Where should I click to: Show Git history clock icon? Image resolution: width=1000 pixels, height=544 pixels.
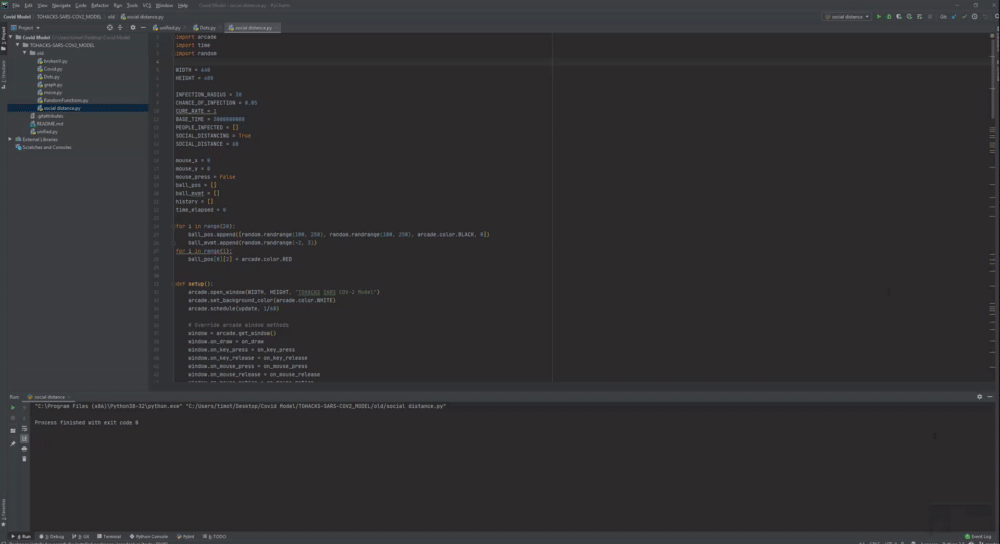974,17
